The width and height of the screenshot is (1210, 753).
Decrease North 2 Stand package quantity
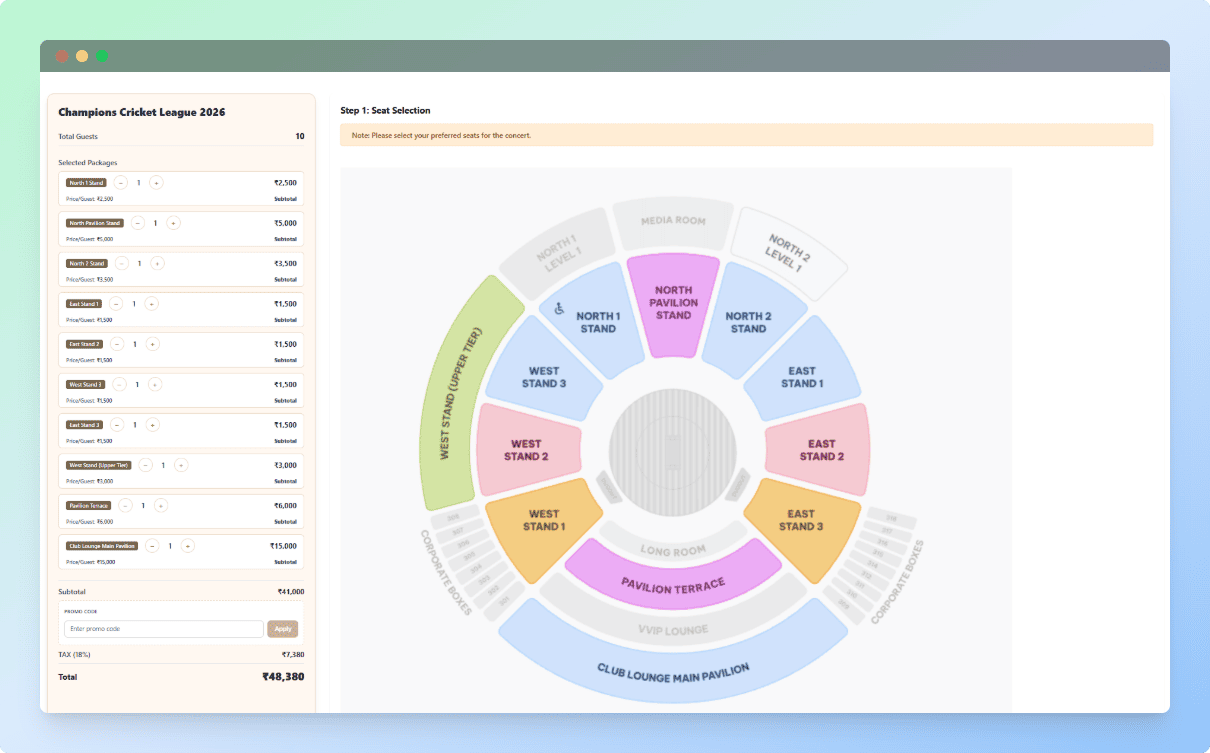122,263
